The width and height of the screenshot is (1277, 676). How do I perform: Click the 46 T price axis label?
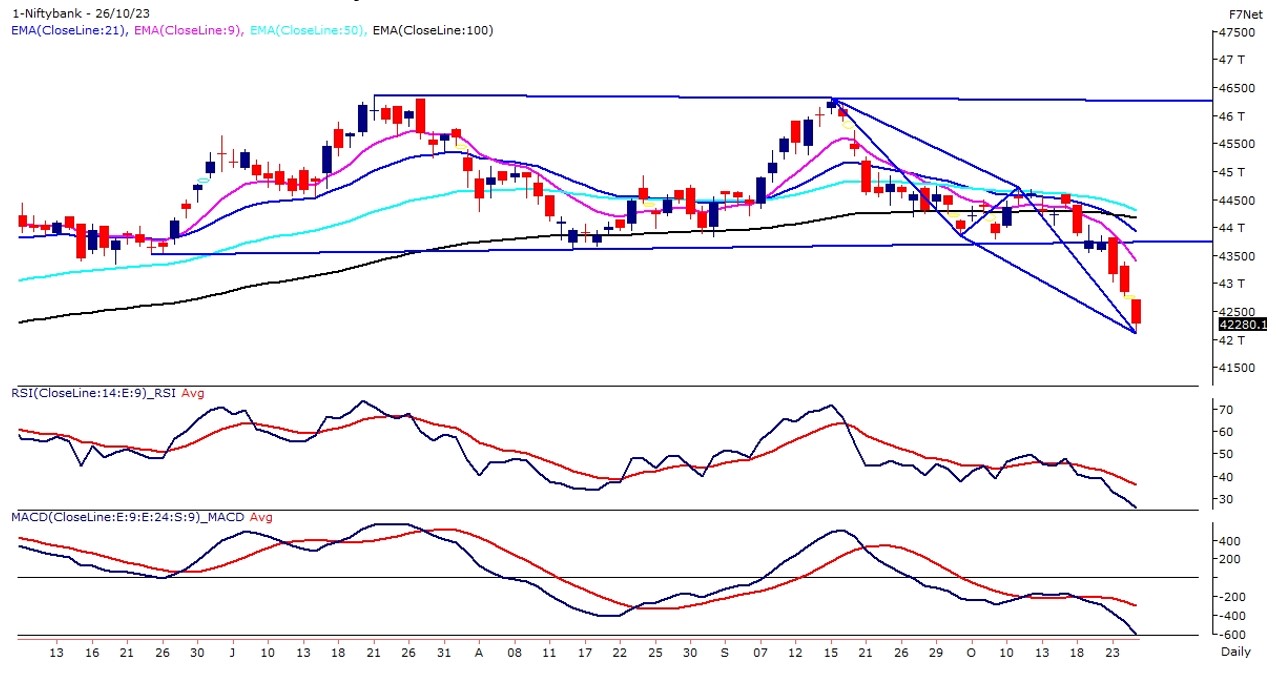point(1232,116)
